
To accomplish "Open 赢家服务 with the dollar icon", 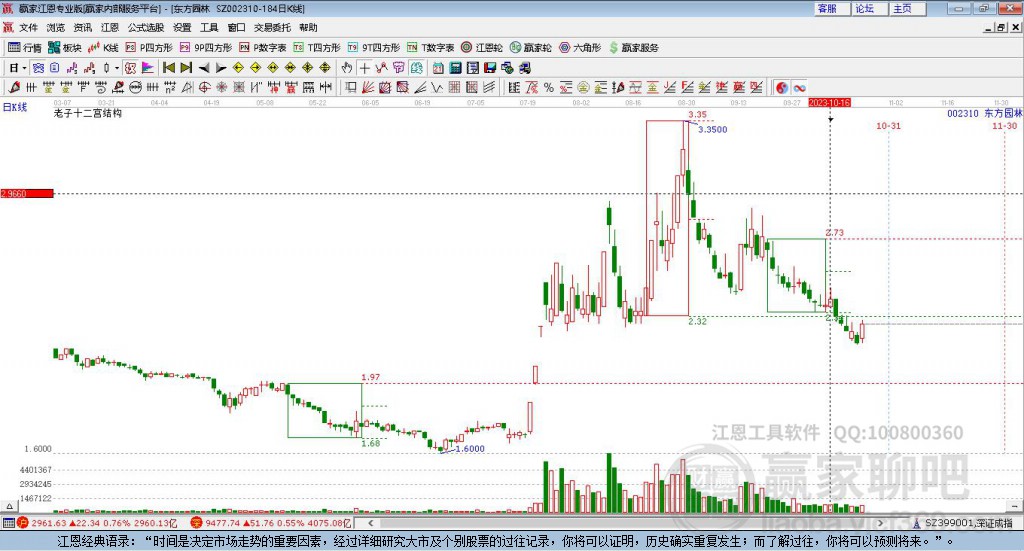I will pyautogui.click(x=633, y=48).
